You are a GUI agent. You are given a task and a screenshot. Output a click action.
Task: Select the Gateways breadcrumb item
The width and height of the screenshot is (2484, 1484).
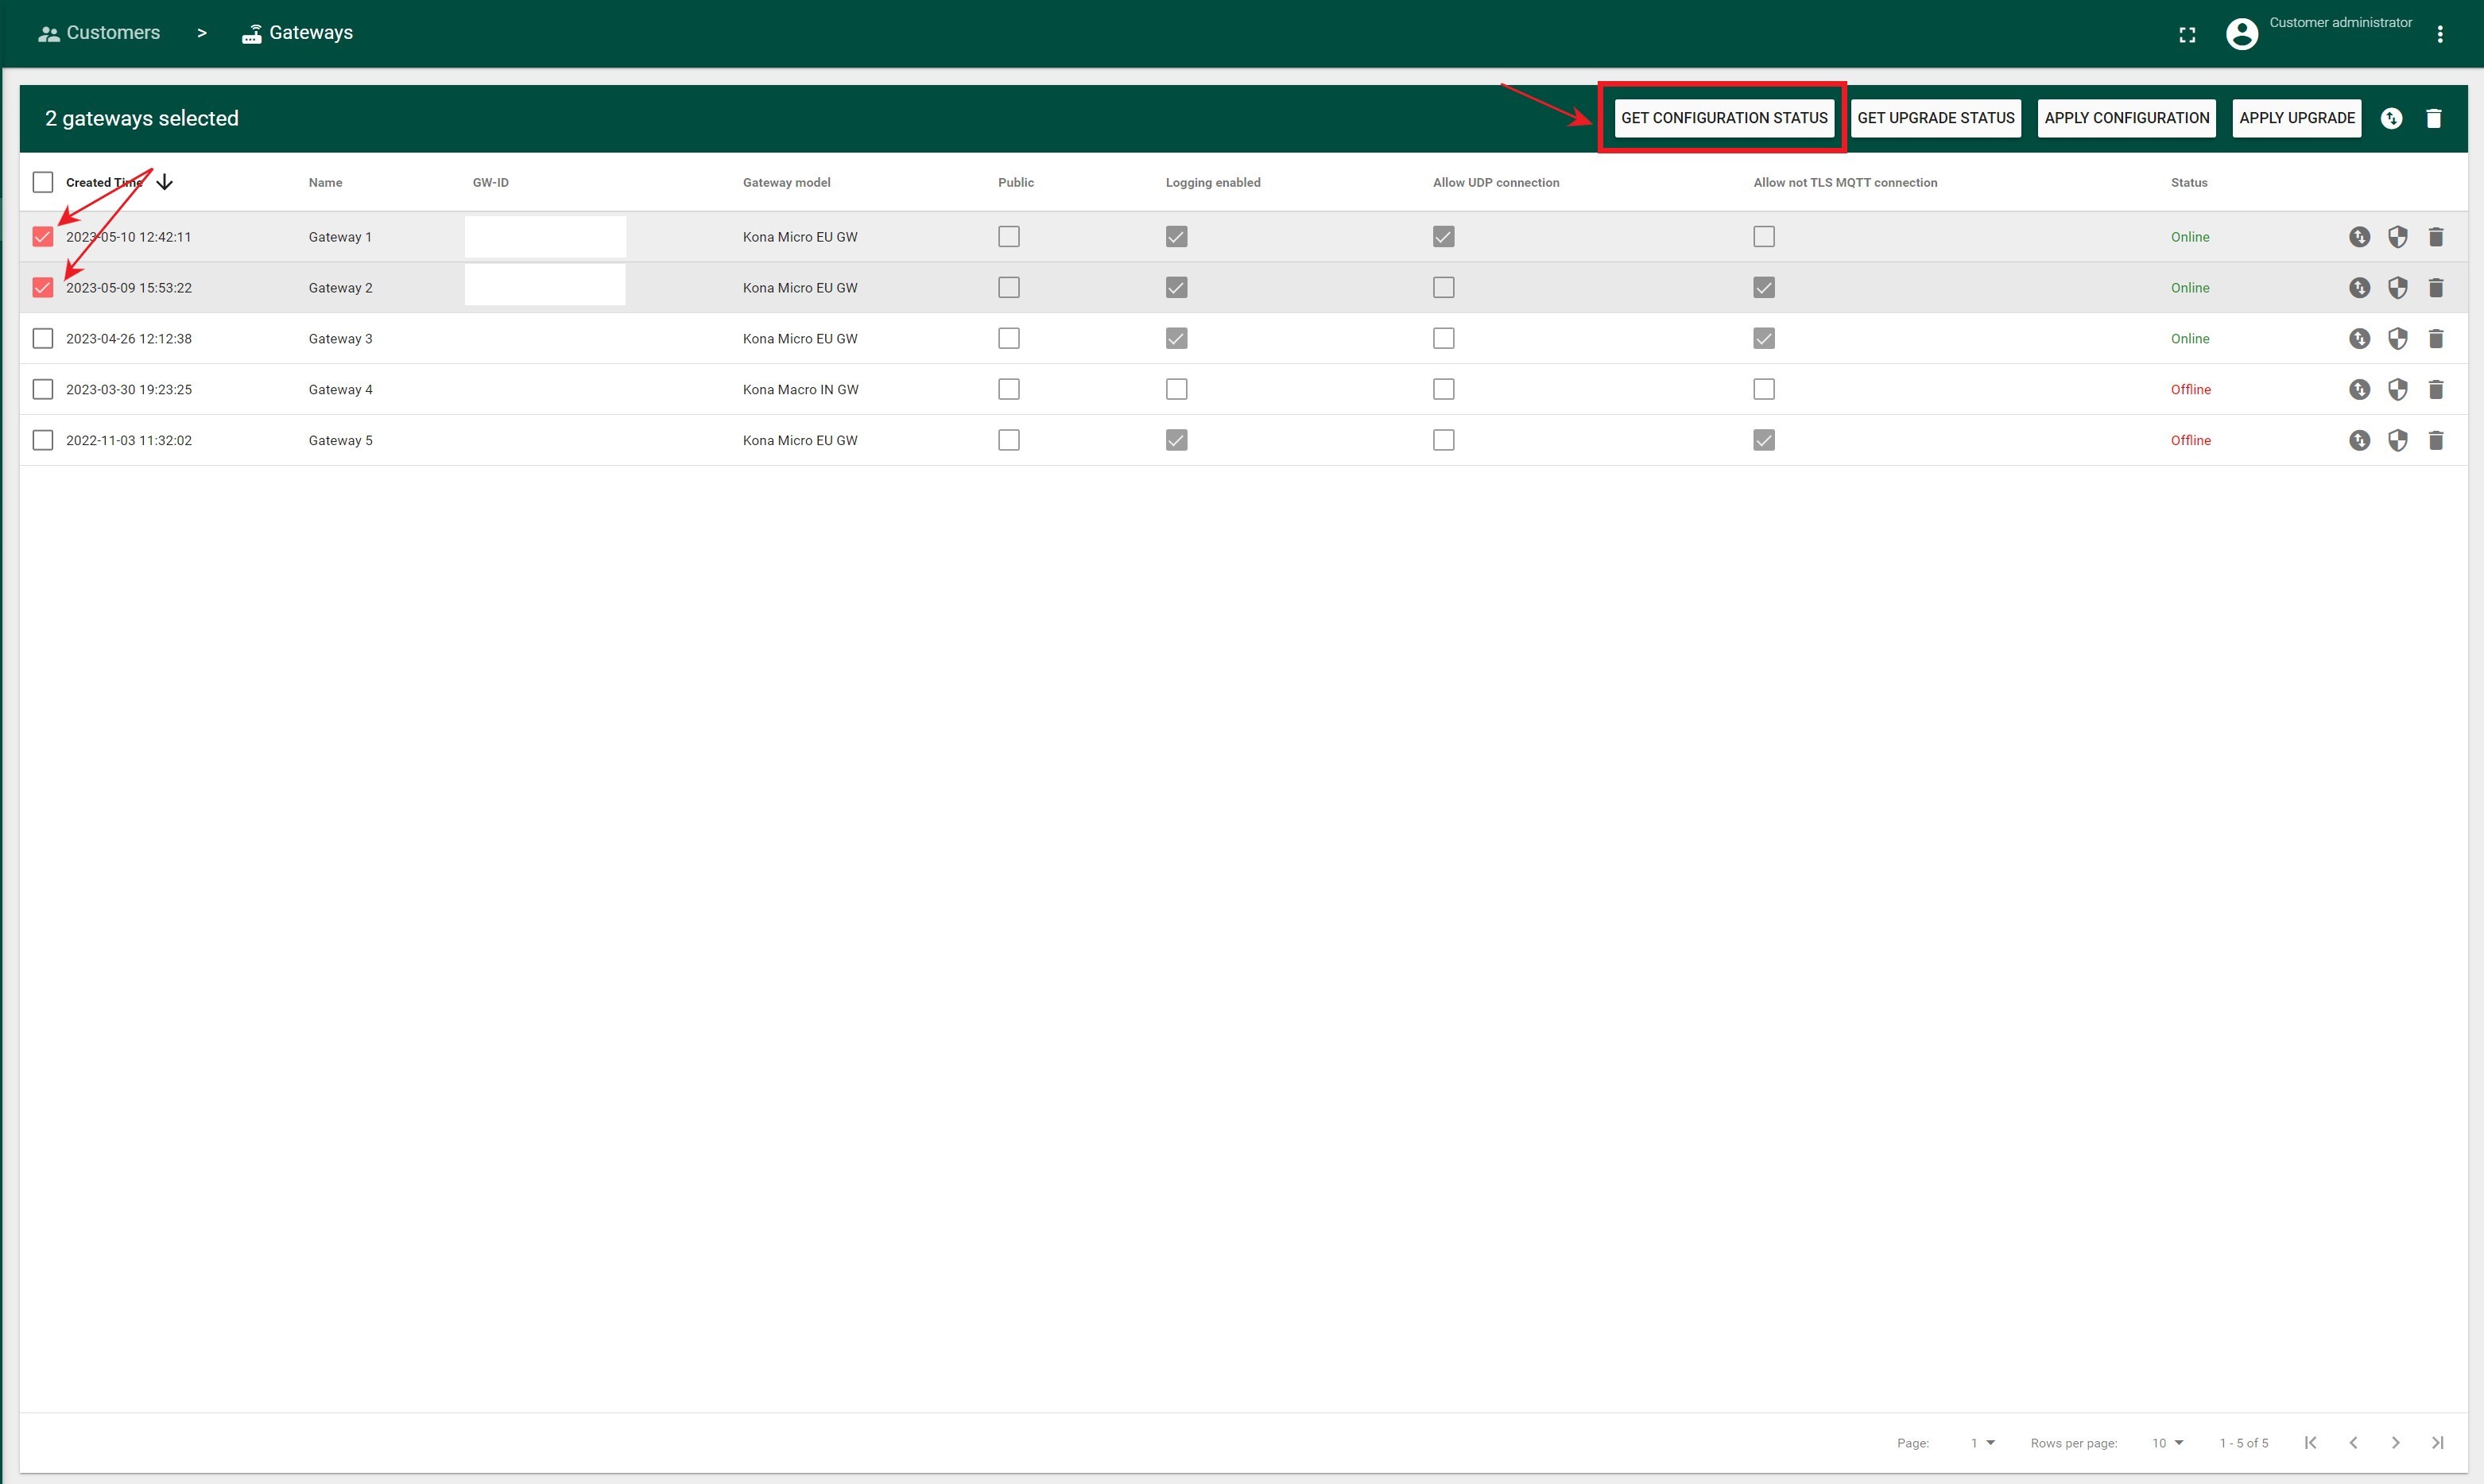[x=310, y=32]
